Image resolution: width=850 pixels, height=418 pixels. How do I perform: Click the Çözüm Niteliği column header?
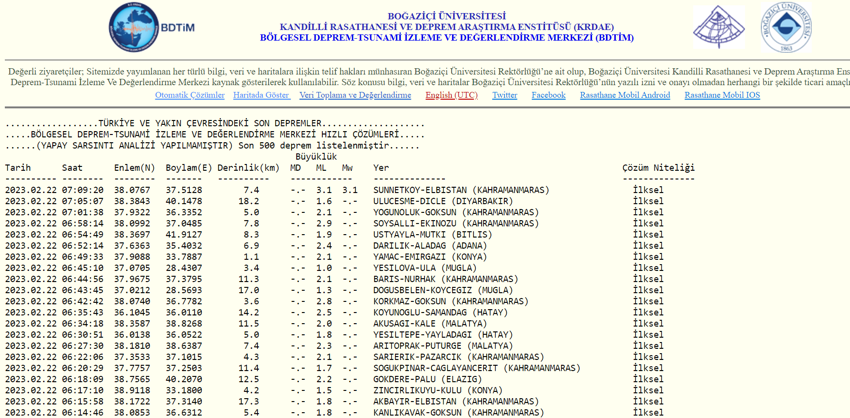(x=659, y=168)
